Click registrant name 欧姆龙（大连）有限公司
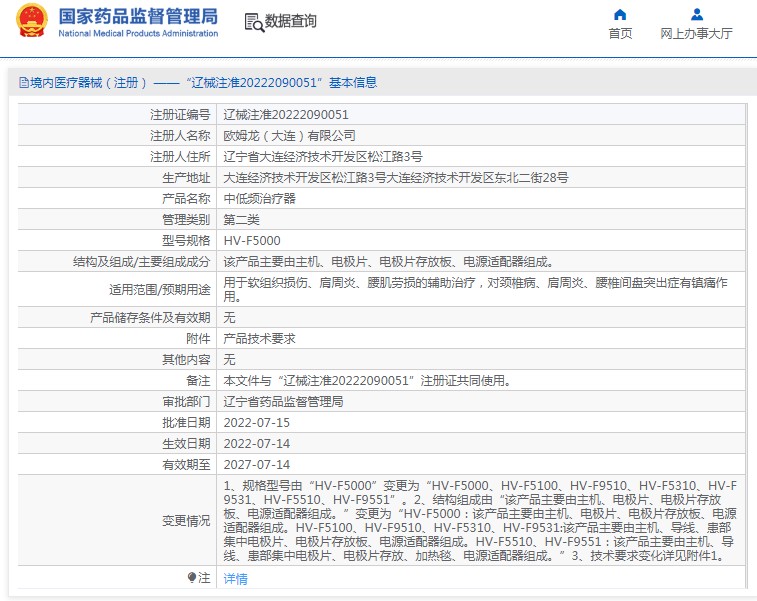 [290, 136]
